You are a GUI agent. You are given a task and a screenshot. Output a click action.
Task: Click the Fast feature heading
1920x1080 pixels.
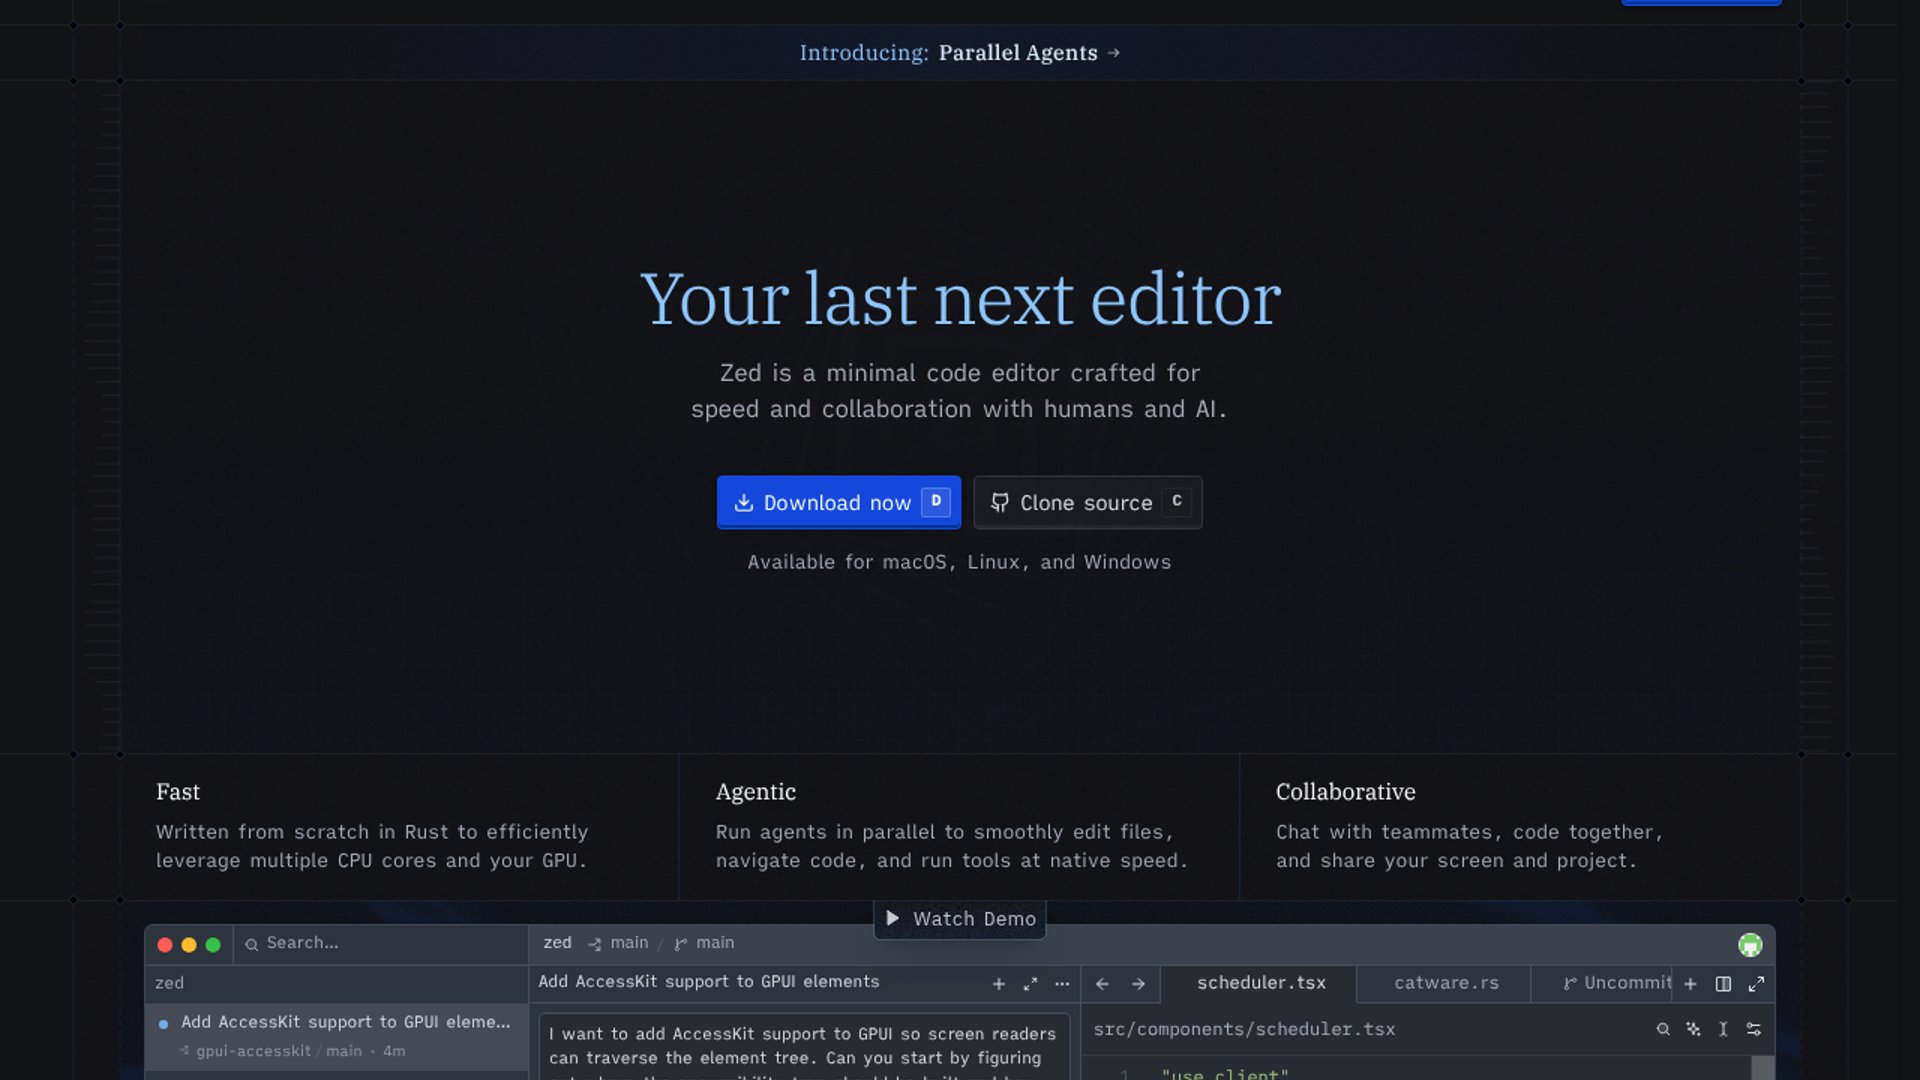(x=178, y=792)
